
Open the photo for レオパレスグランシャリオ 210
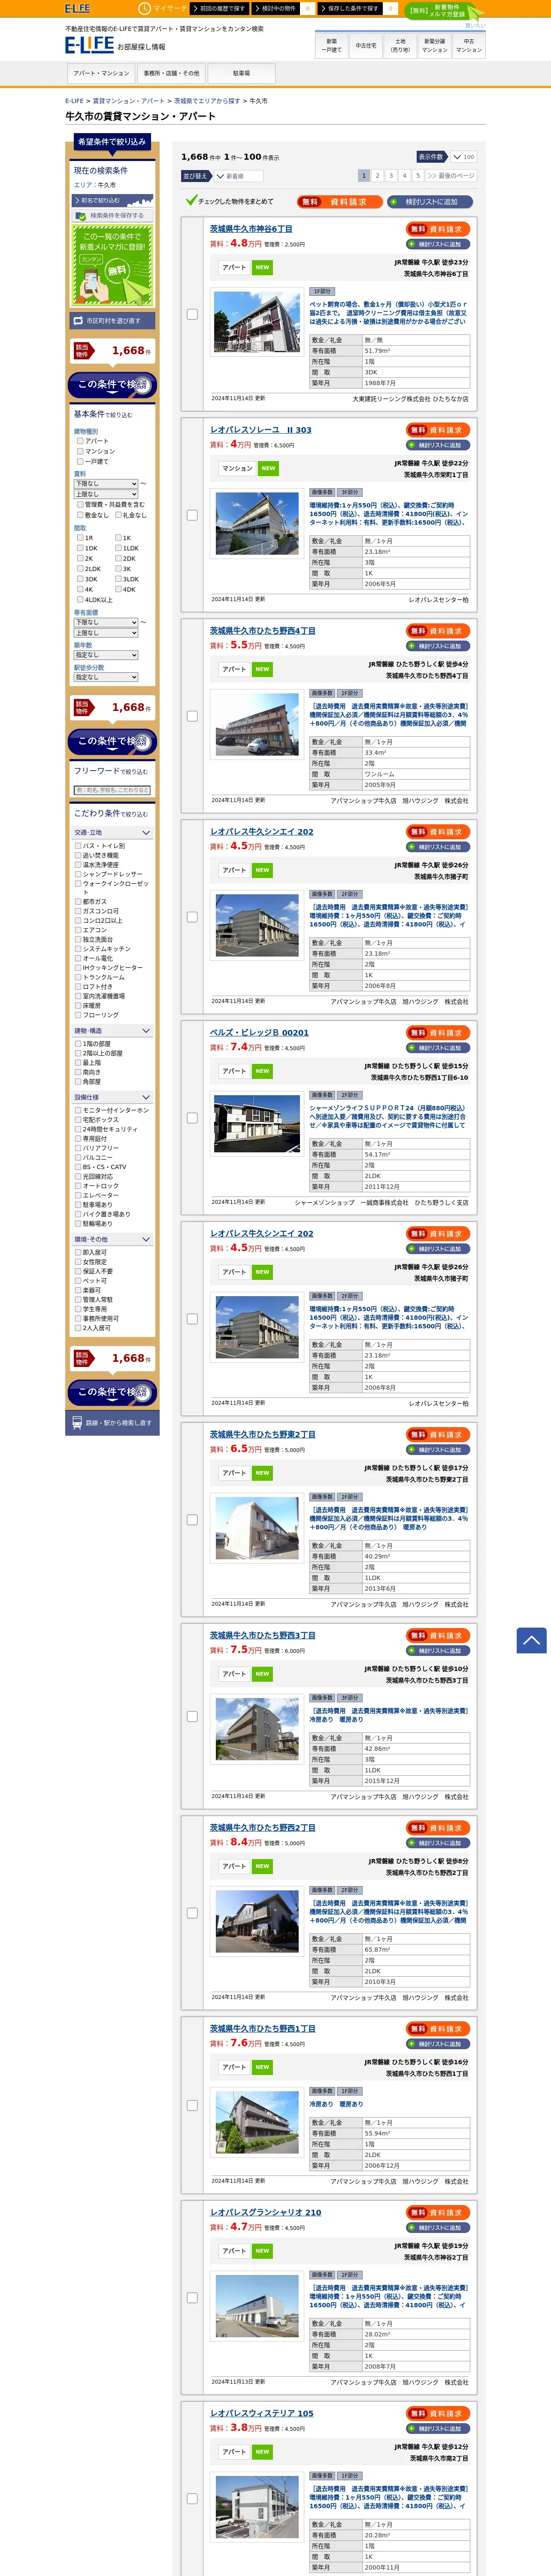[256, 2305]
